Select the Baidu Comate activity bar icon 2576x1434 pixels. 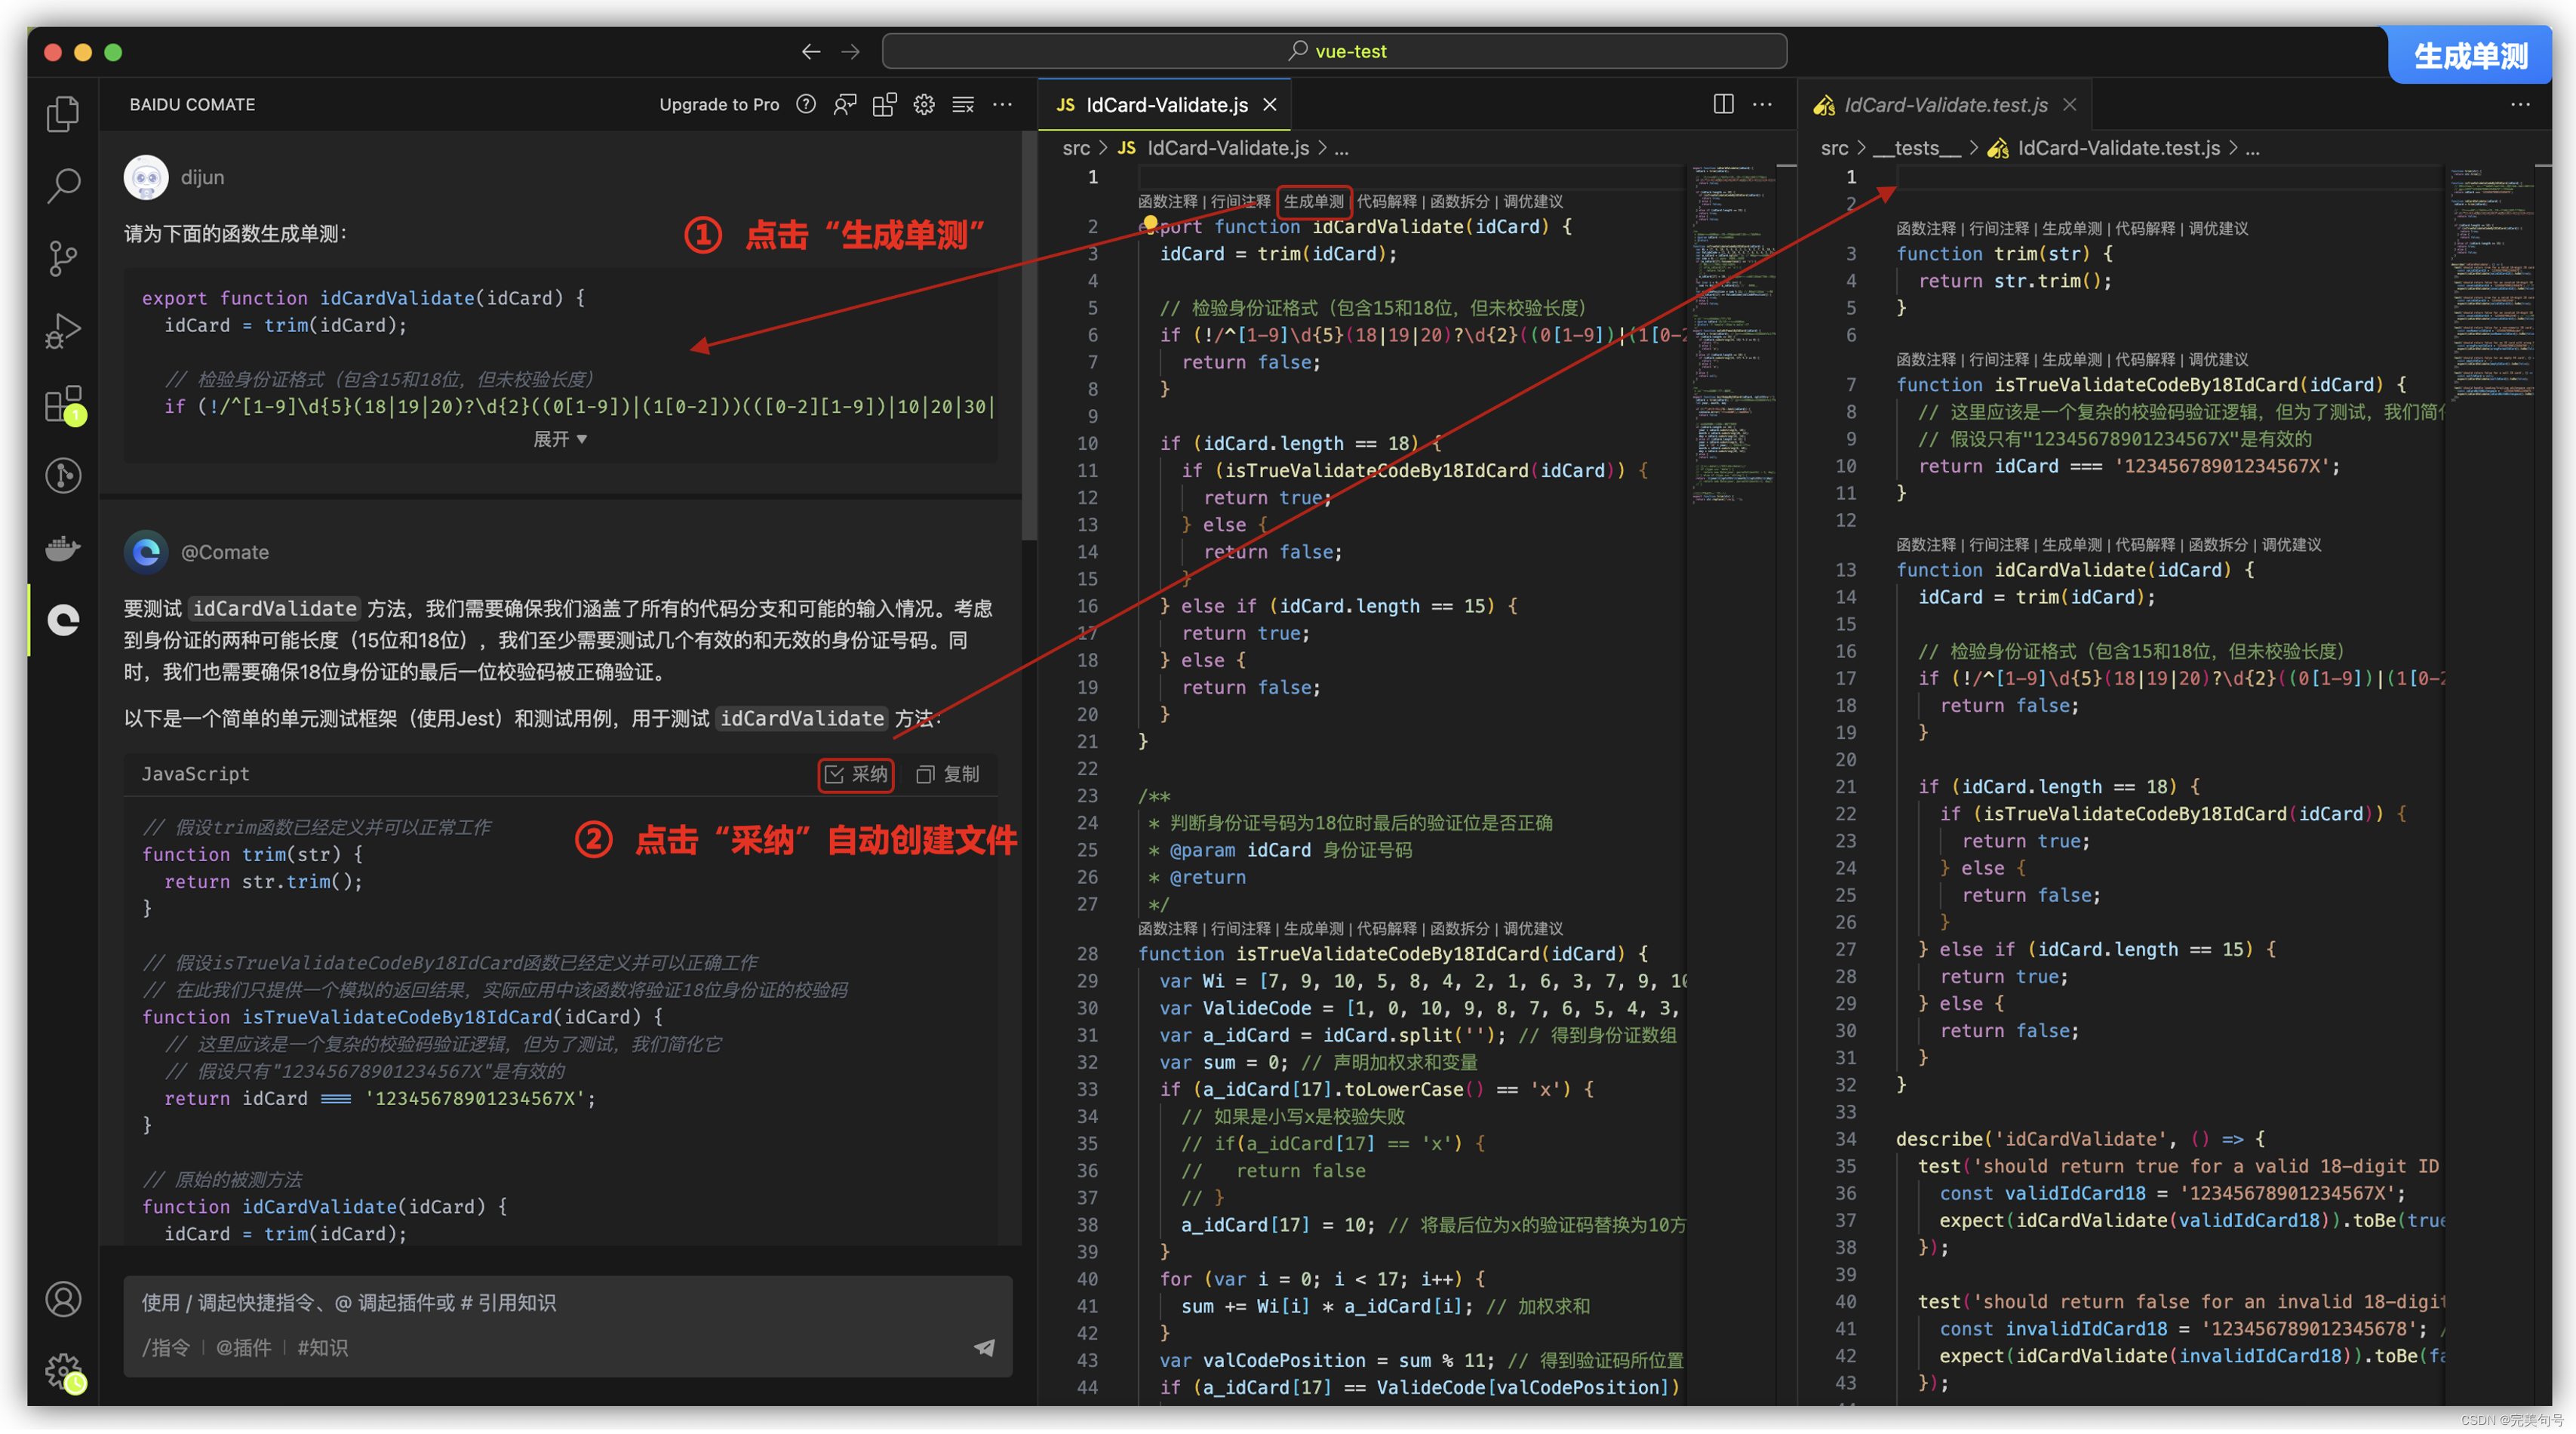[63, 621]
